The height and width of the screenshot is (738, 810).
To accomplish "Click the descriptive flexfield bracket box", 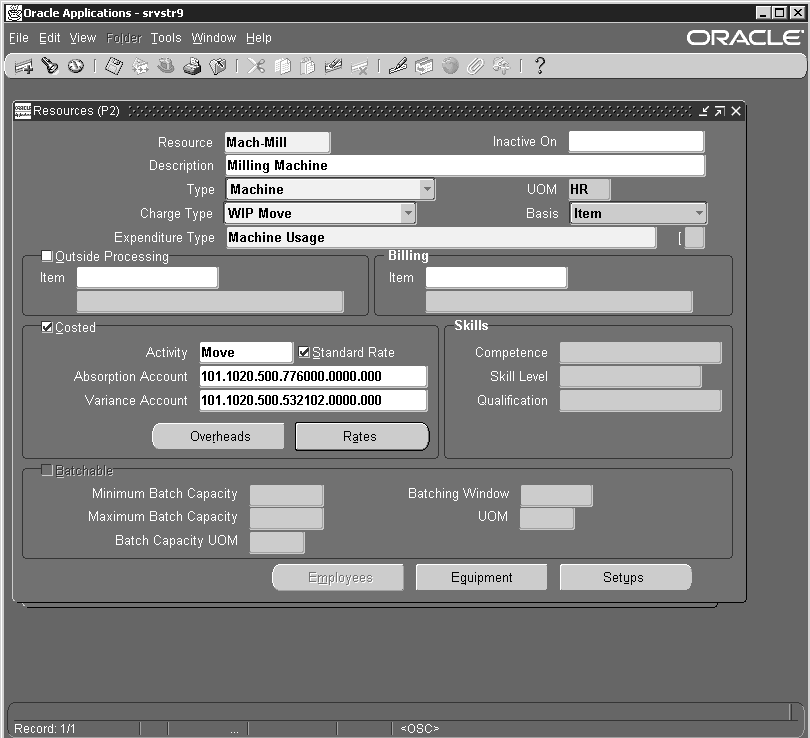I will pos(694,238).
